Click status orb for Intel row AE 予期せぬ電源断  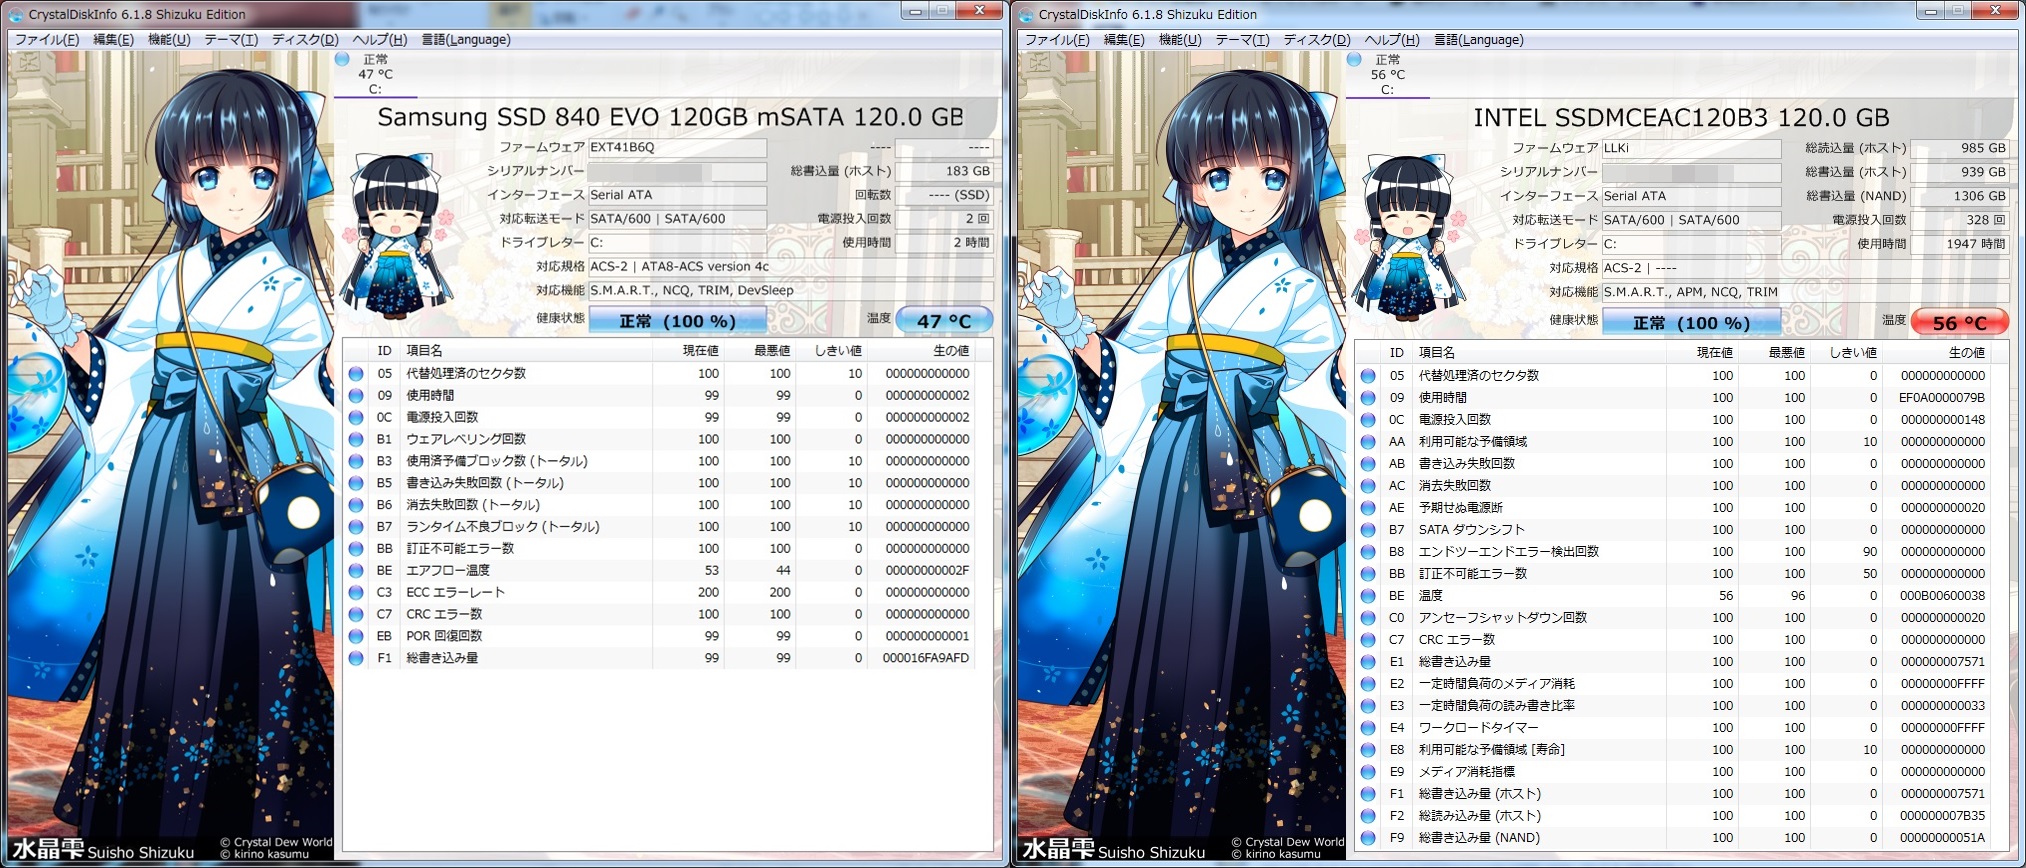click(1368, 507)
